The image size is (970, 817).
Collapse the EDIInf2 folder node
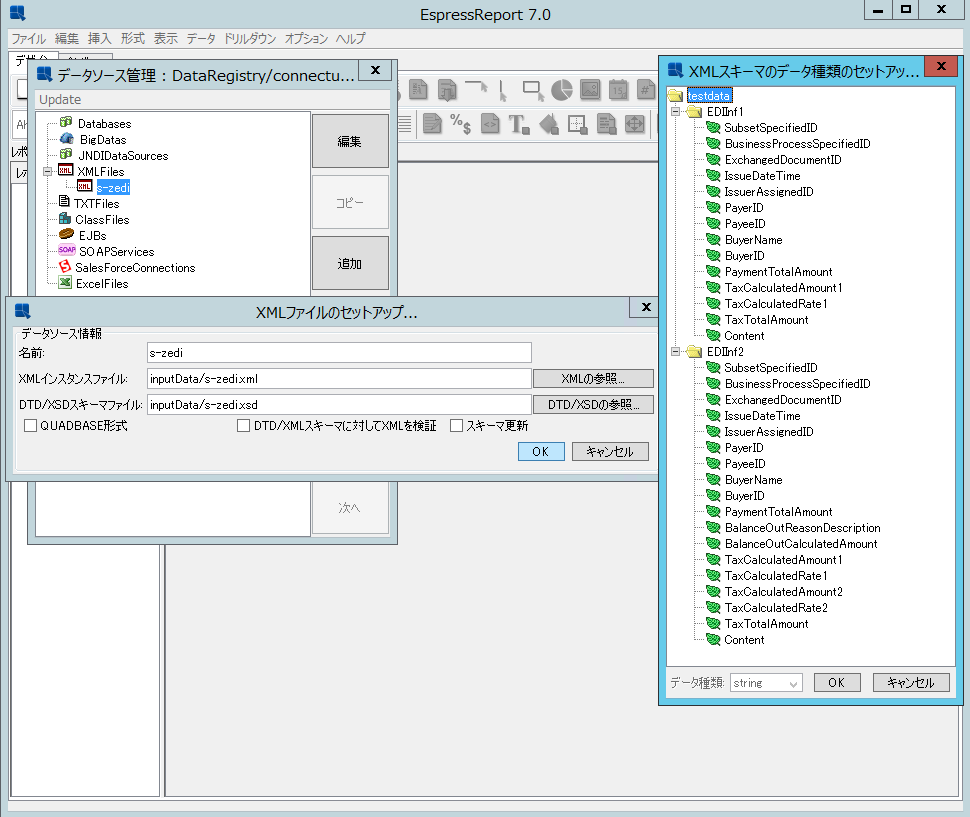pyautogui.click(x=676, y=351)
